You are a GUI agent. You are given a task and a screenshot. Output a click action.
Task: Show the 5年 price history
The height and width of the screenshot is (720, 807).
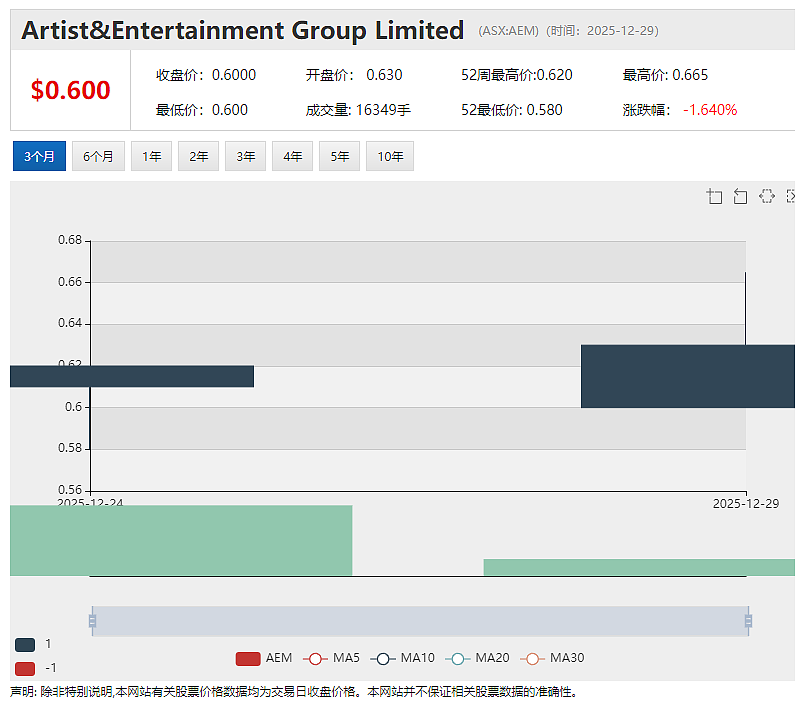pos(339,156)
